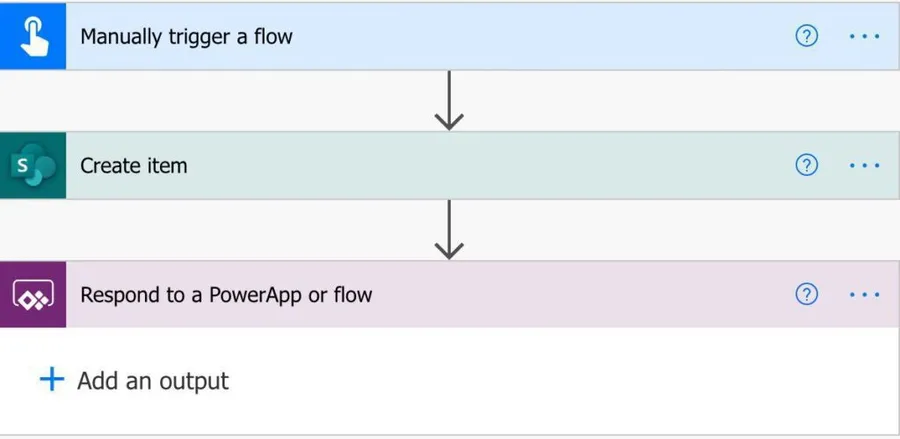Insert step on arrow below Create item

click(x=449, y=230)
